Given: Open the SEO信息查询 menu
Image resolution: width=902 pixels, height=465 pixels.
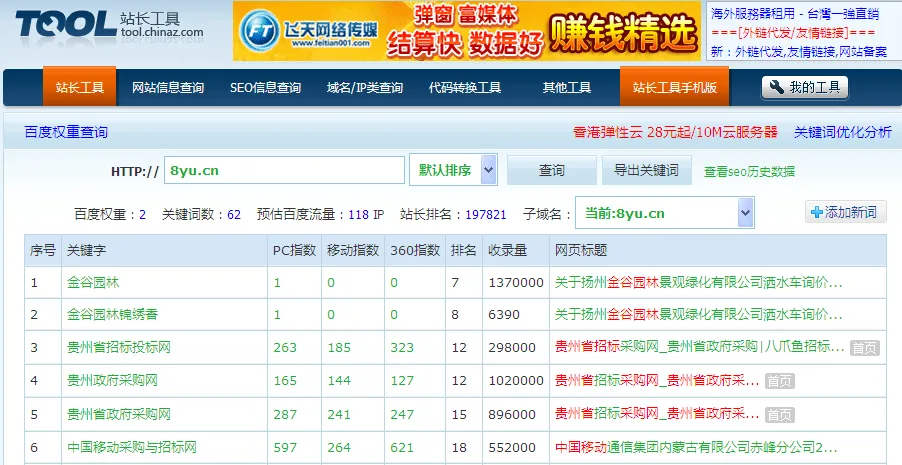Looking at the screenshot, I should click(265, 87).
